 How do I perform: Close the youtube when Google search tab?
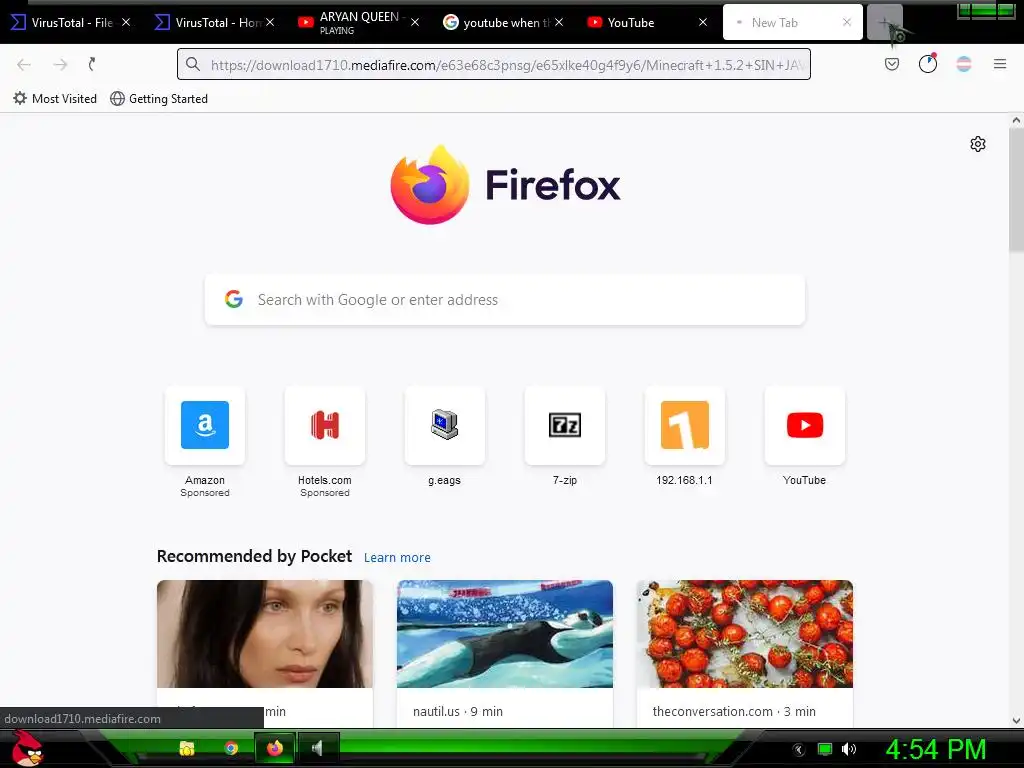click(559, 22)
